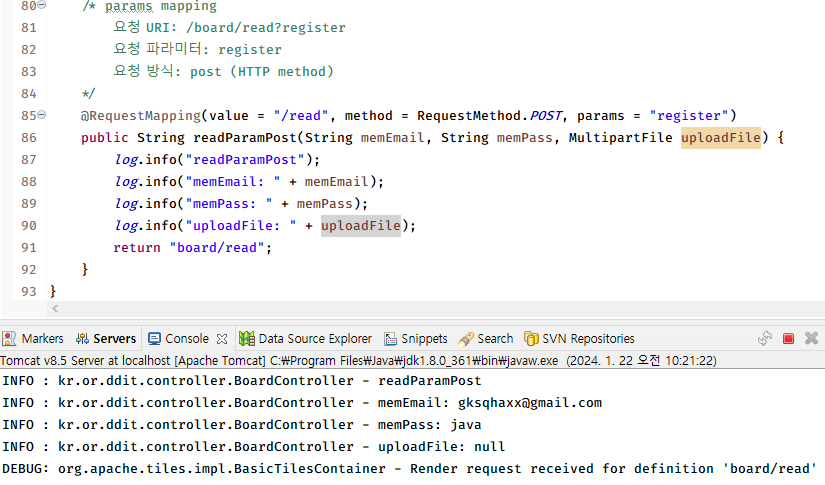Click the highlighted uploadFile parameter on line 86
This screenshot has height=485, width=825.
pyautogui.click(x=721, y=138)
